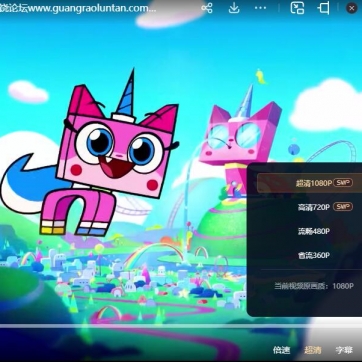The height and width of the screenshot is (362, 362).
Task: Click the window mode icon beside close
Action: (324, 8)
